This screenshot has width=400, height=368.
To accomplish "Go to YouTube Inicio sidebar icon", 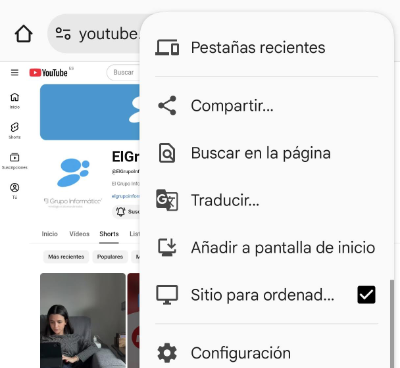I will [x=15, y=101].
